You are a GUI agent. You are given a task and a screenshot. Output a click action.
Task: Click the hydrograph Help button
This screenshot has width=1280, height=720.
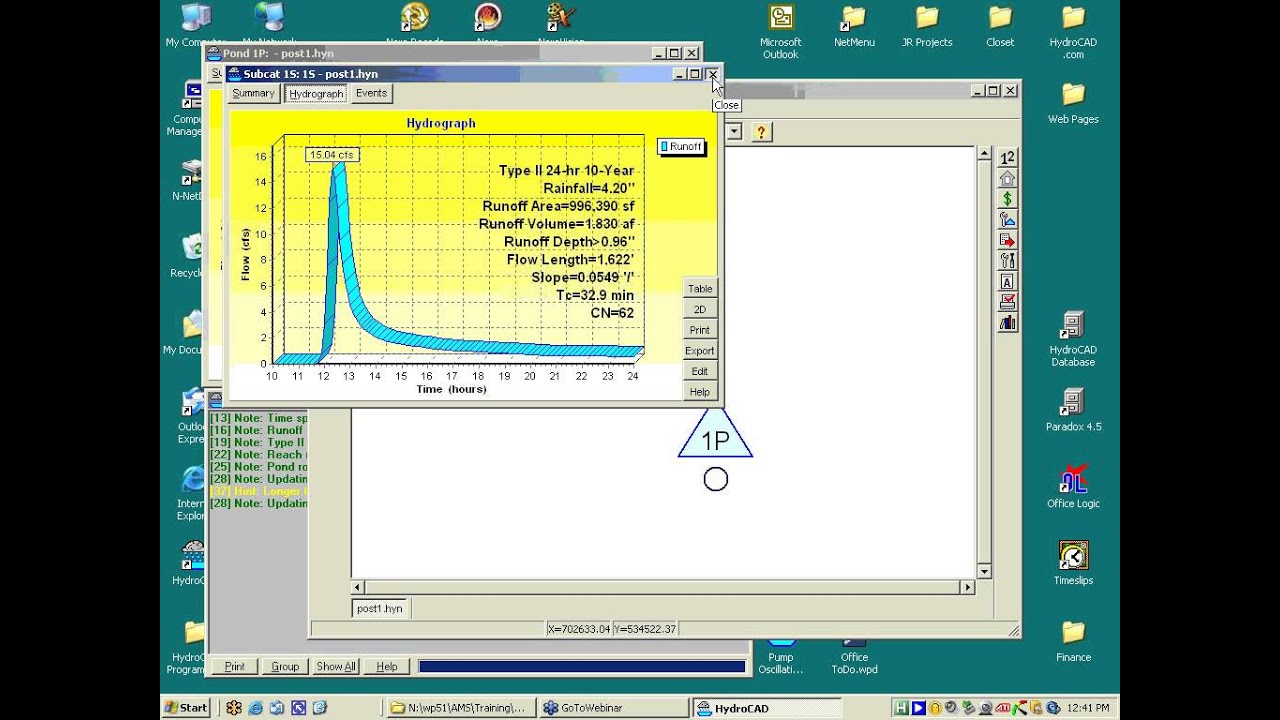700,392
